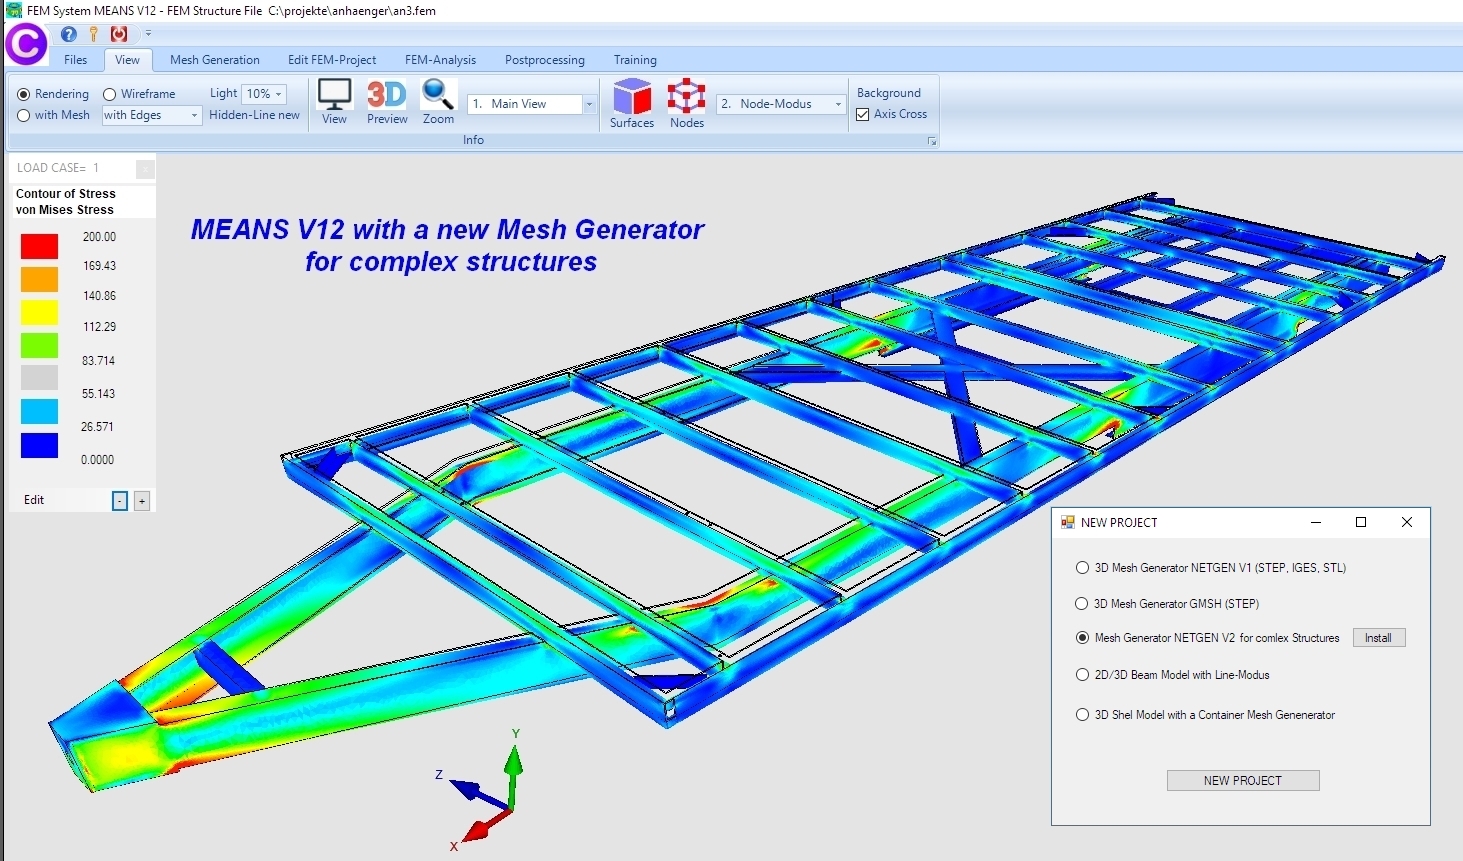Image resolution: width=1463 pixels, height=861 pixels.
Task: Click the yellow stress color swatch
Action: click(x=40, y=312)
